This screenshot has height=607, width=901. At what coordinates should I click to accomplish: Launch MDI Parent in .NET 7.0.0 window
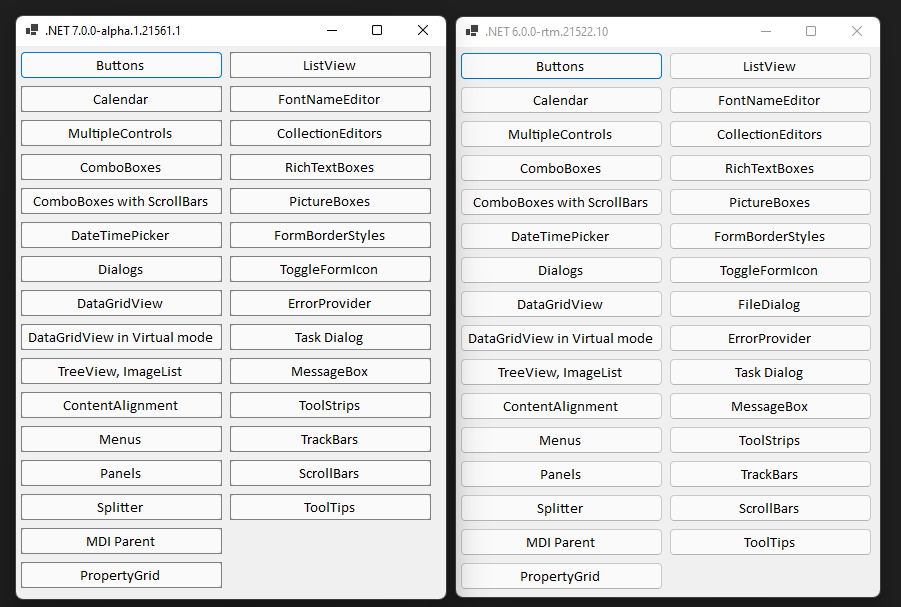[x=121, y=540]
